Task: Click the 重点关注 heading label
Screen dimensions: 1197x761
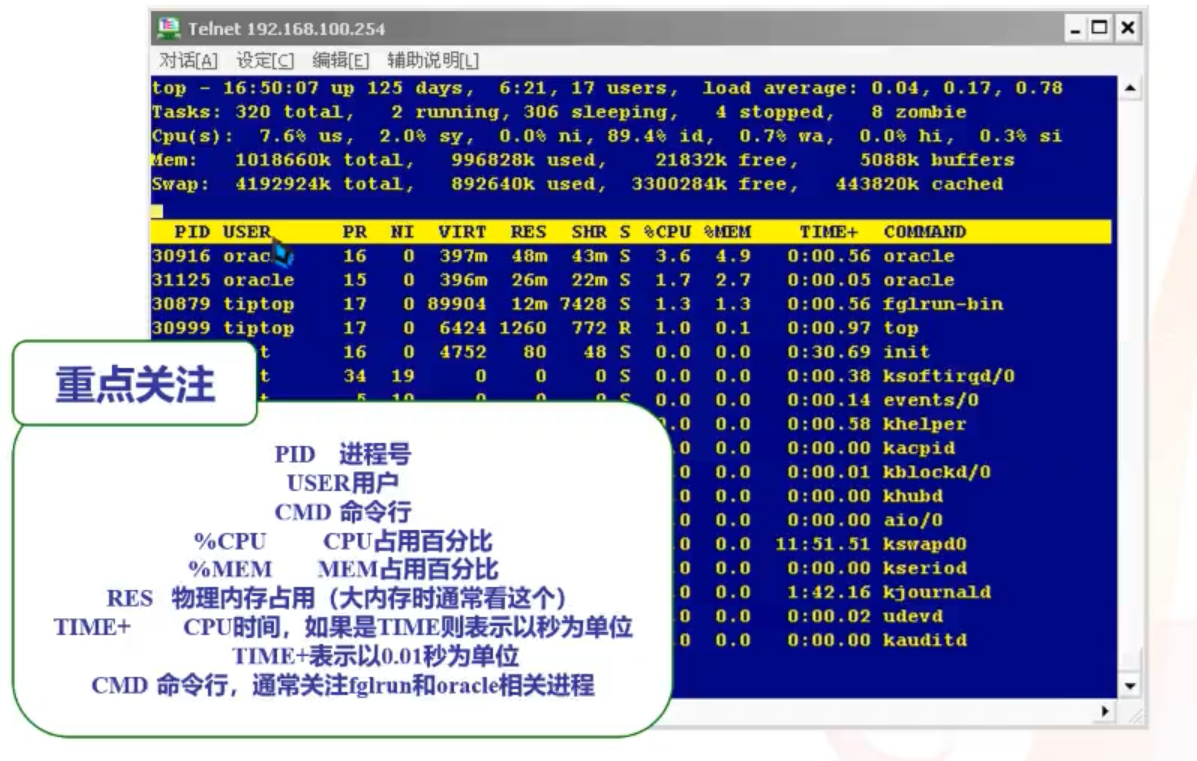Action: (x=135, y=384)
